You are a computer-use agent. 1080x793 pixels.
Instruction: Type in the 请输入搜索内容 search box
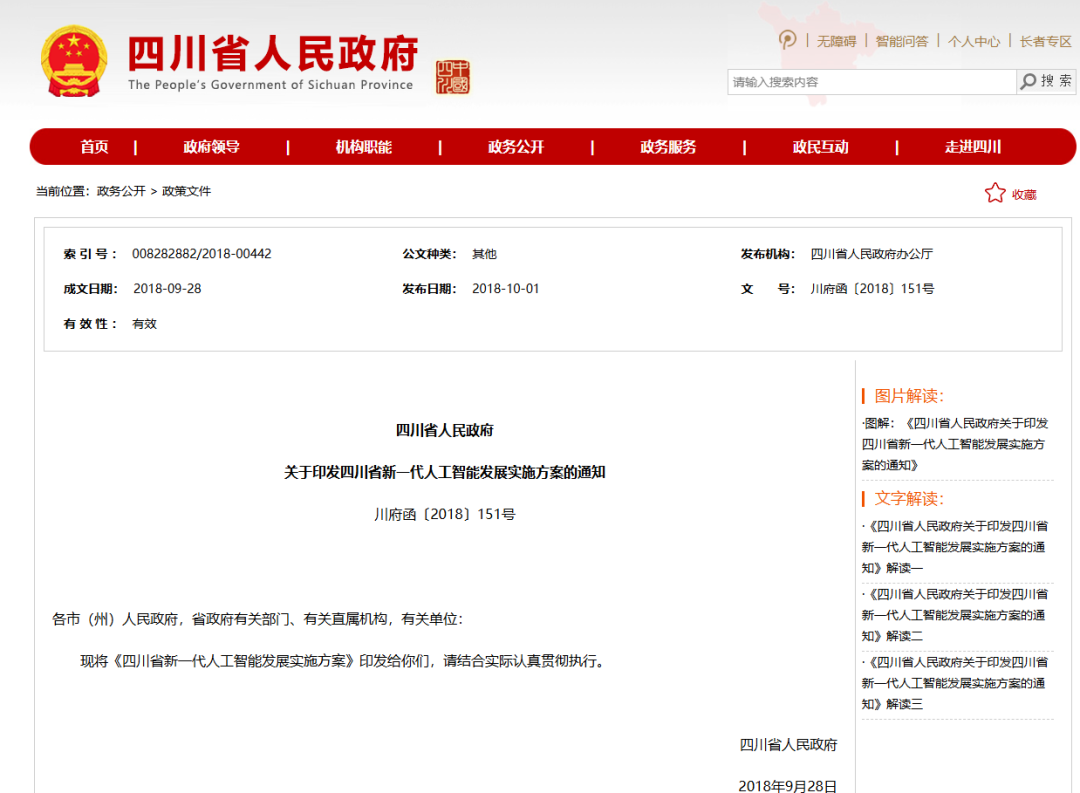click(870, 82)
